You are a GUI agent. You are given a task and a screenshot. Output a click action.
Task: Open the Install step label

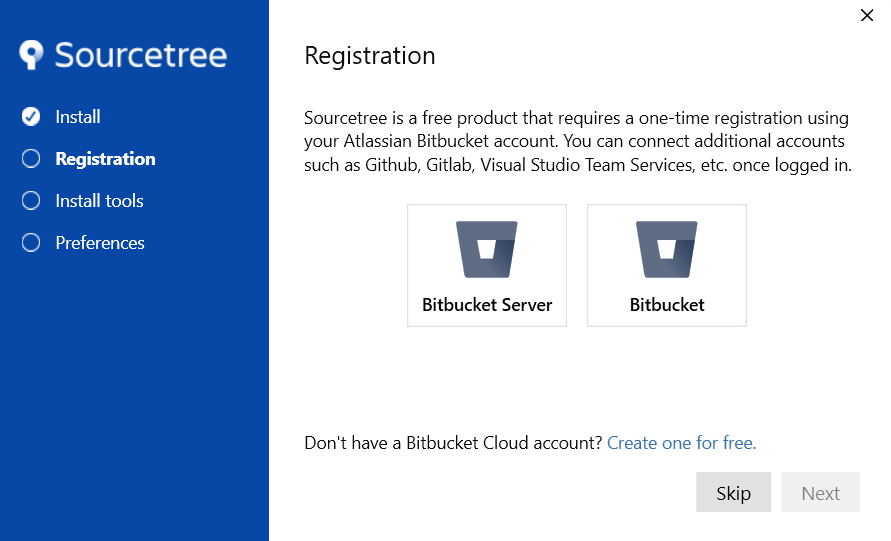78,117
